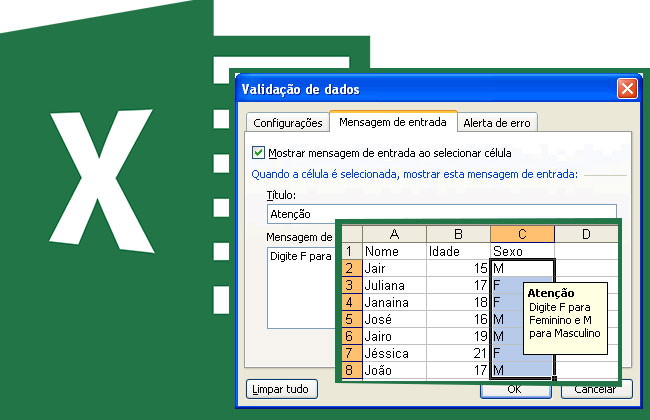Click João's age cell showing 17
Image resolution: width=650 pixels, height=420 pixels.
tap(458, 370)
